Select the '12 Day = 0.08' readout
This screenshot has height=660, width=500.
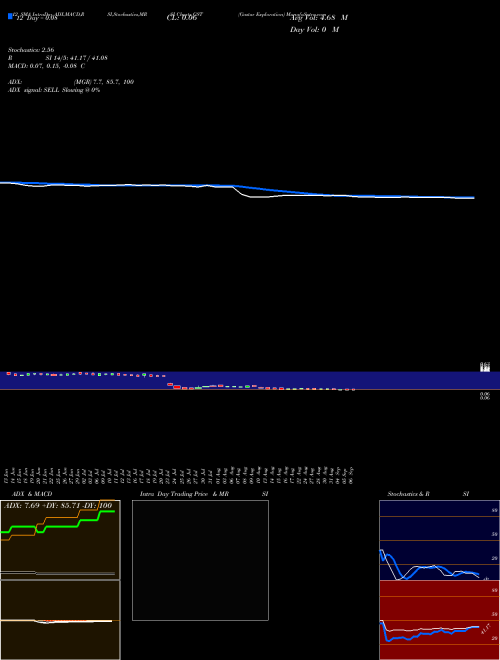(x=36, y=18)
